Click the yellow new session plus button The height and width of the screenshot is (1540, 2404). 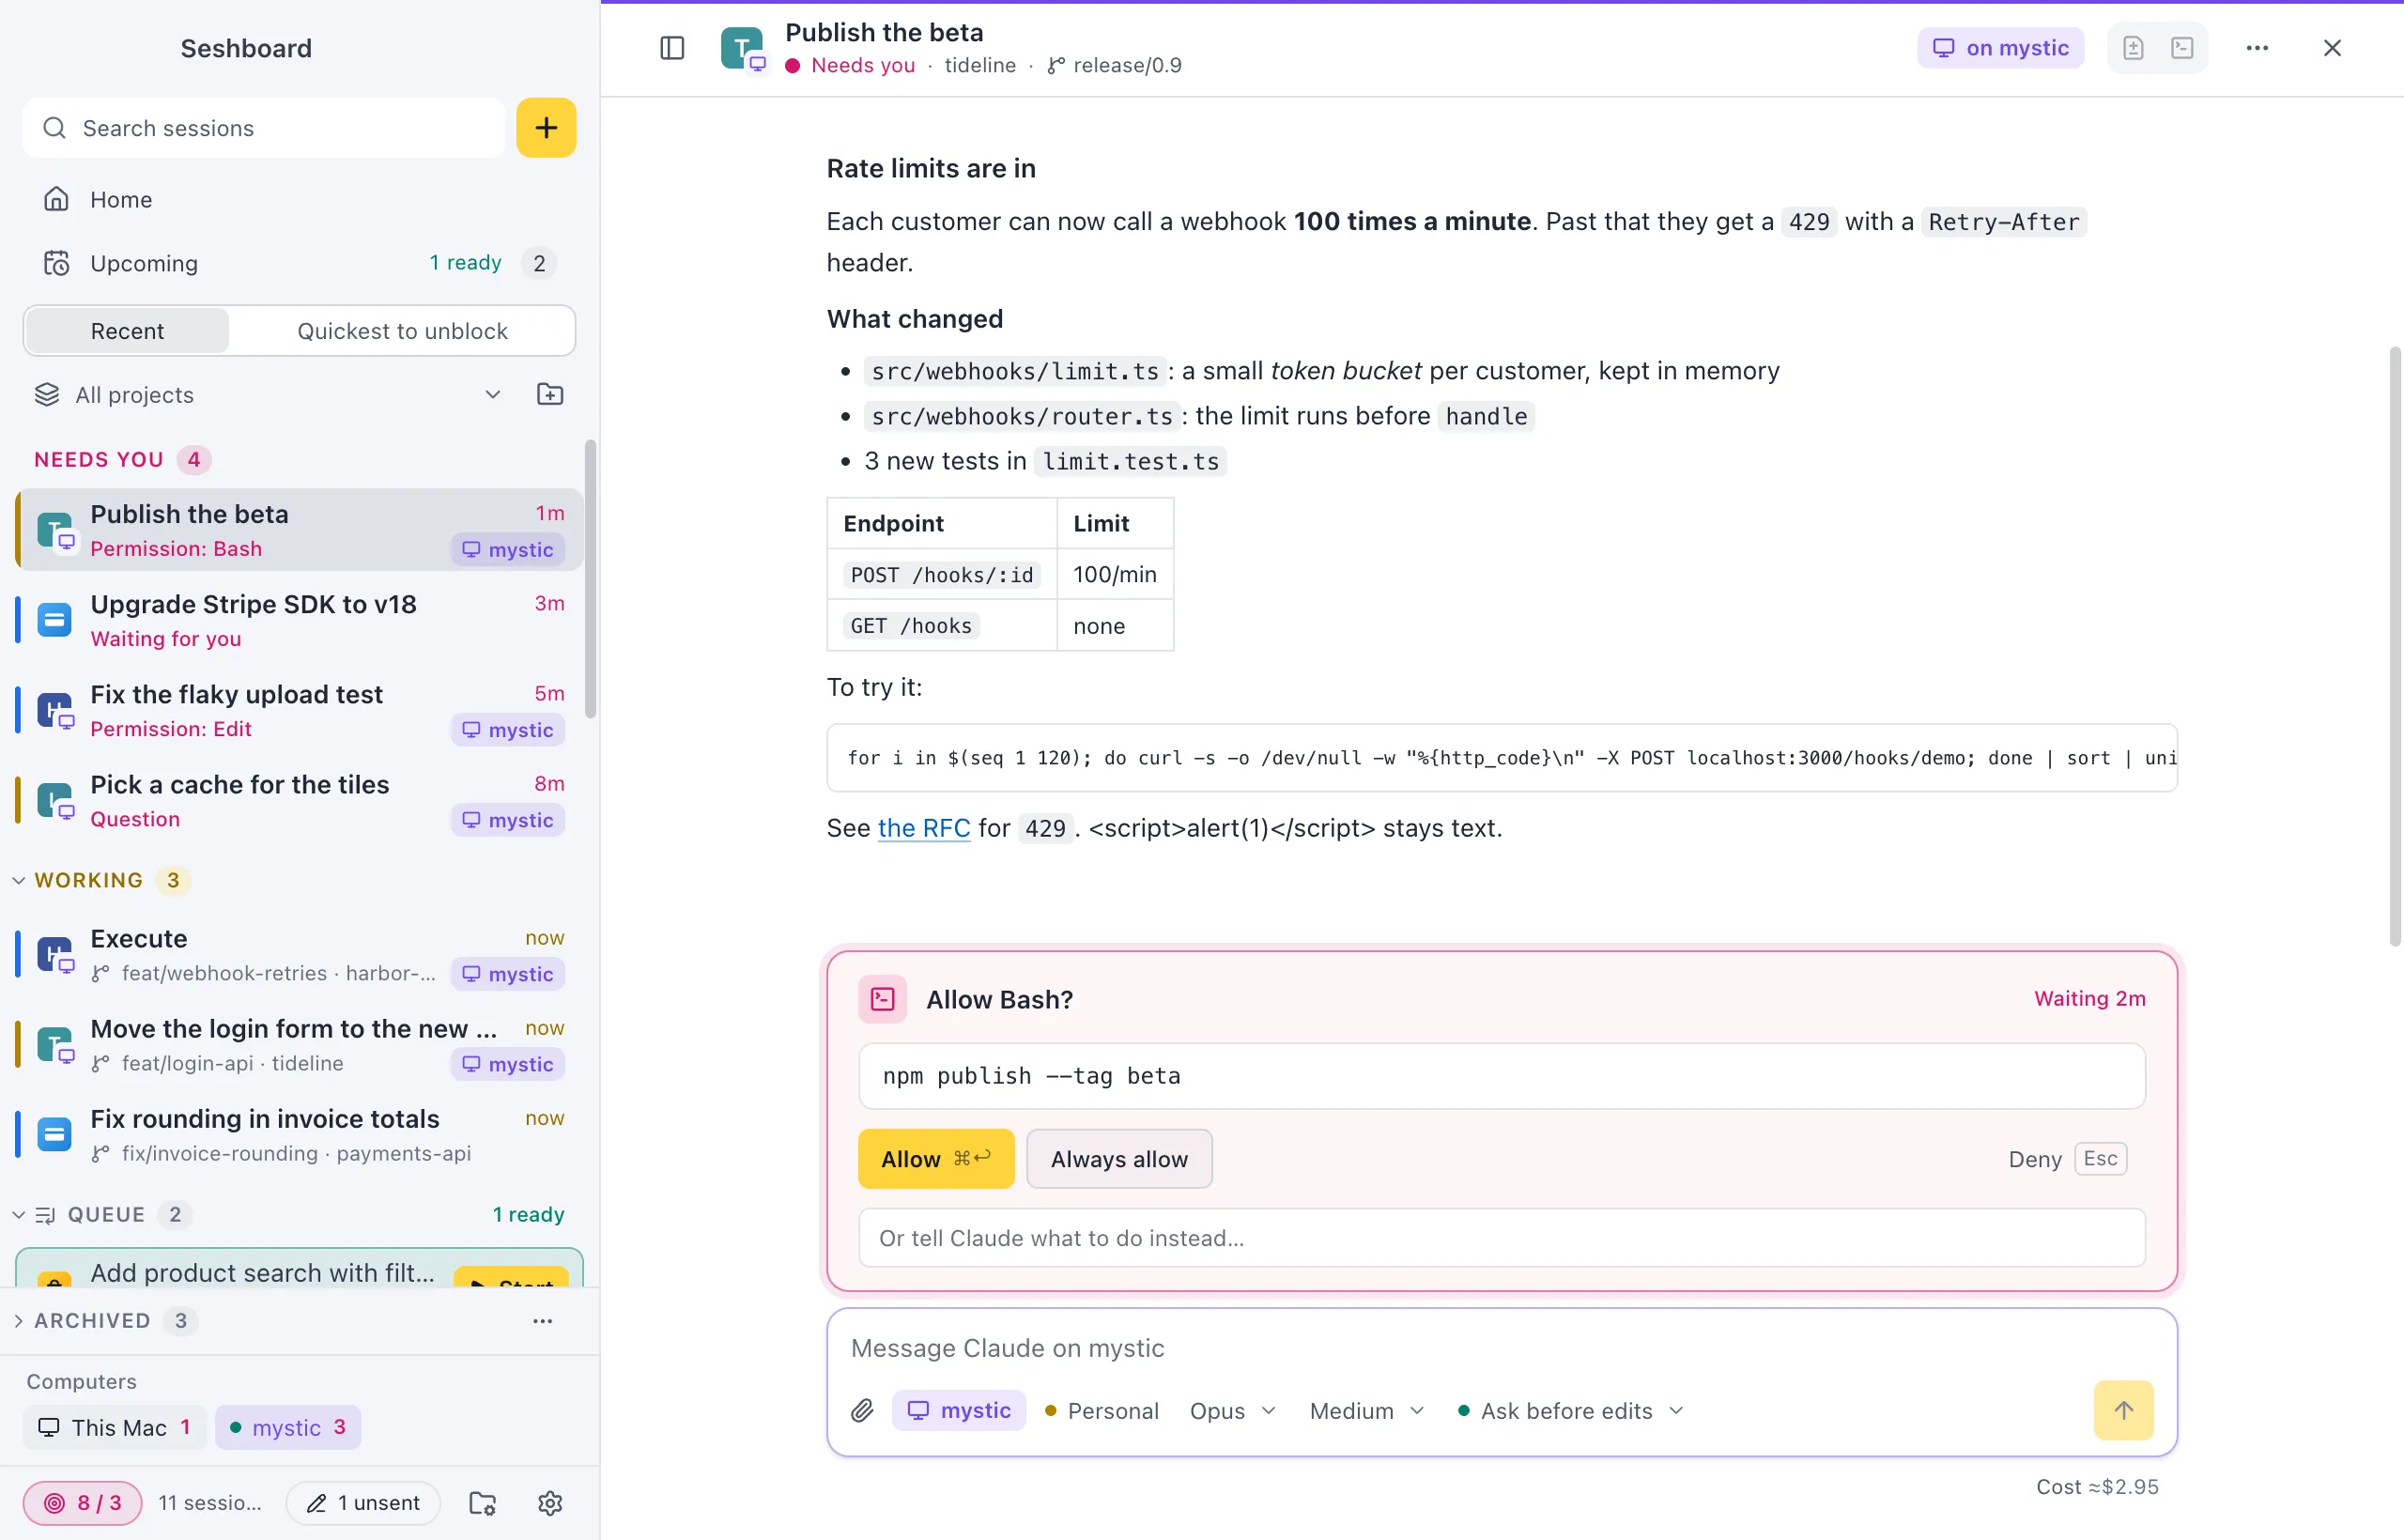(546, 128)
